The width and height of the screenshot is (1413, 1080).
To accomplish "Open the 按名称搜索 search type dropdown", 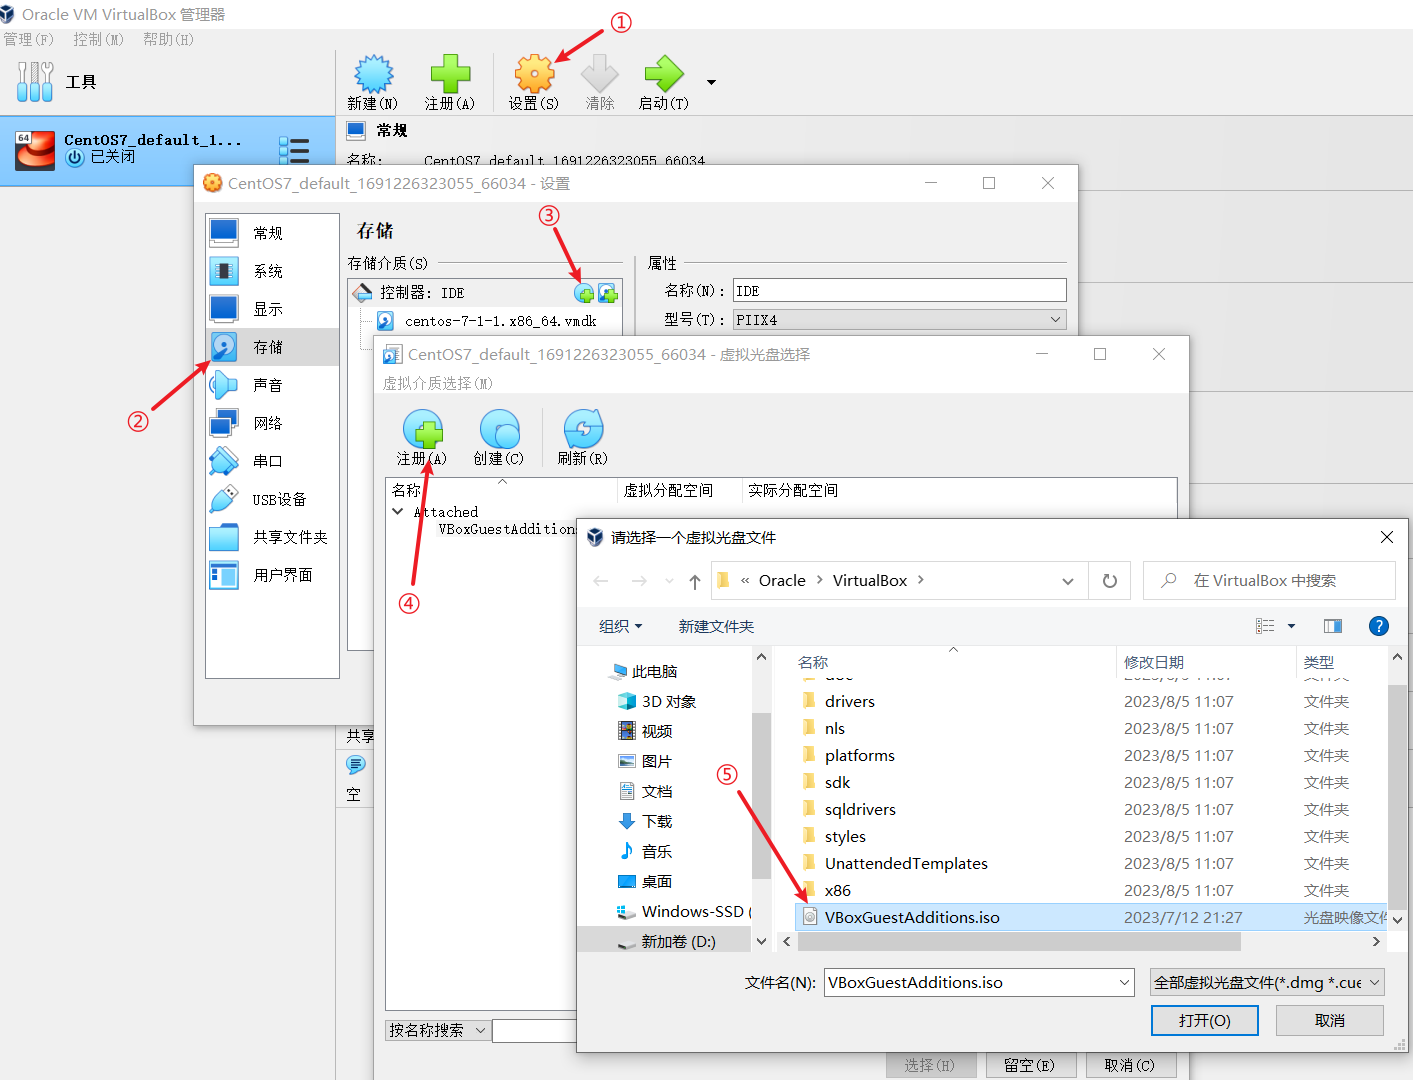I will (x=438, y=1030).
